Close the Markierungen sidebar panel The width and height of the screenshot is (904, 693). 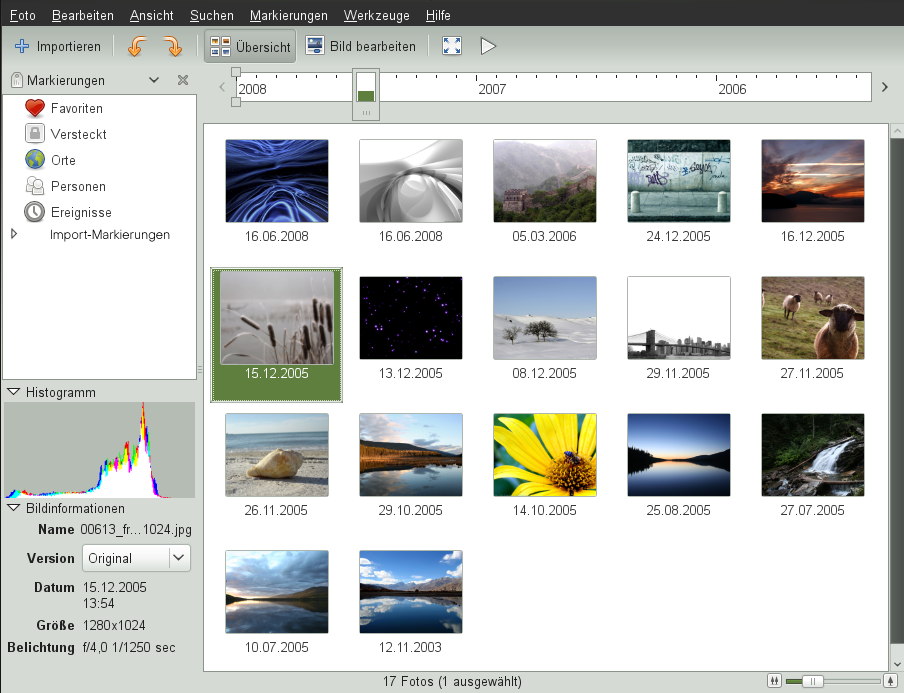click(183, 80)
